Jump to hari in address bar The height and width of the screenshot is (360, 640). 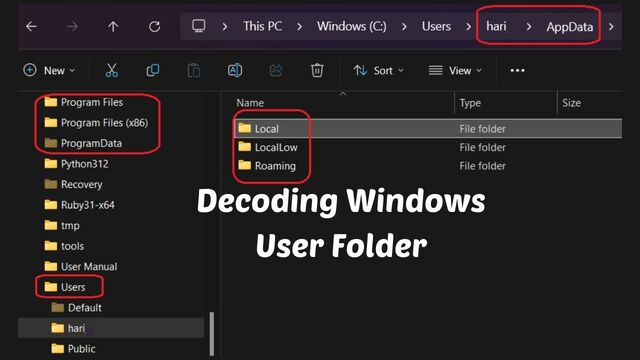[496, 27]
